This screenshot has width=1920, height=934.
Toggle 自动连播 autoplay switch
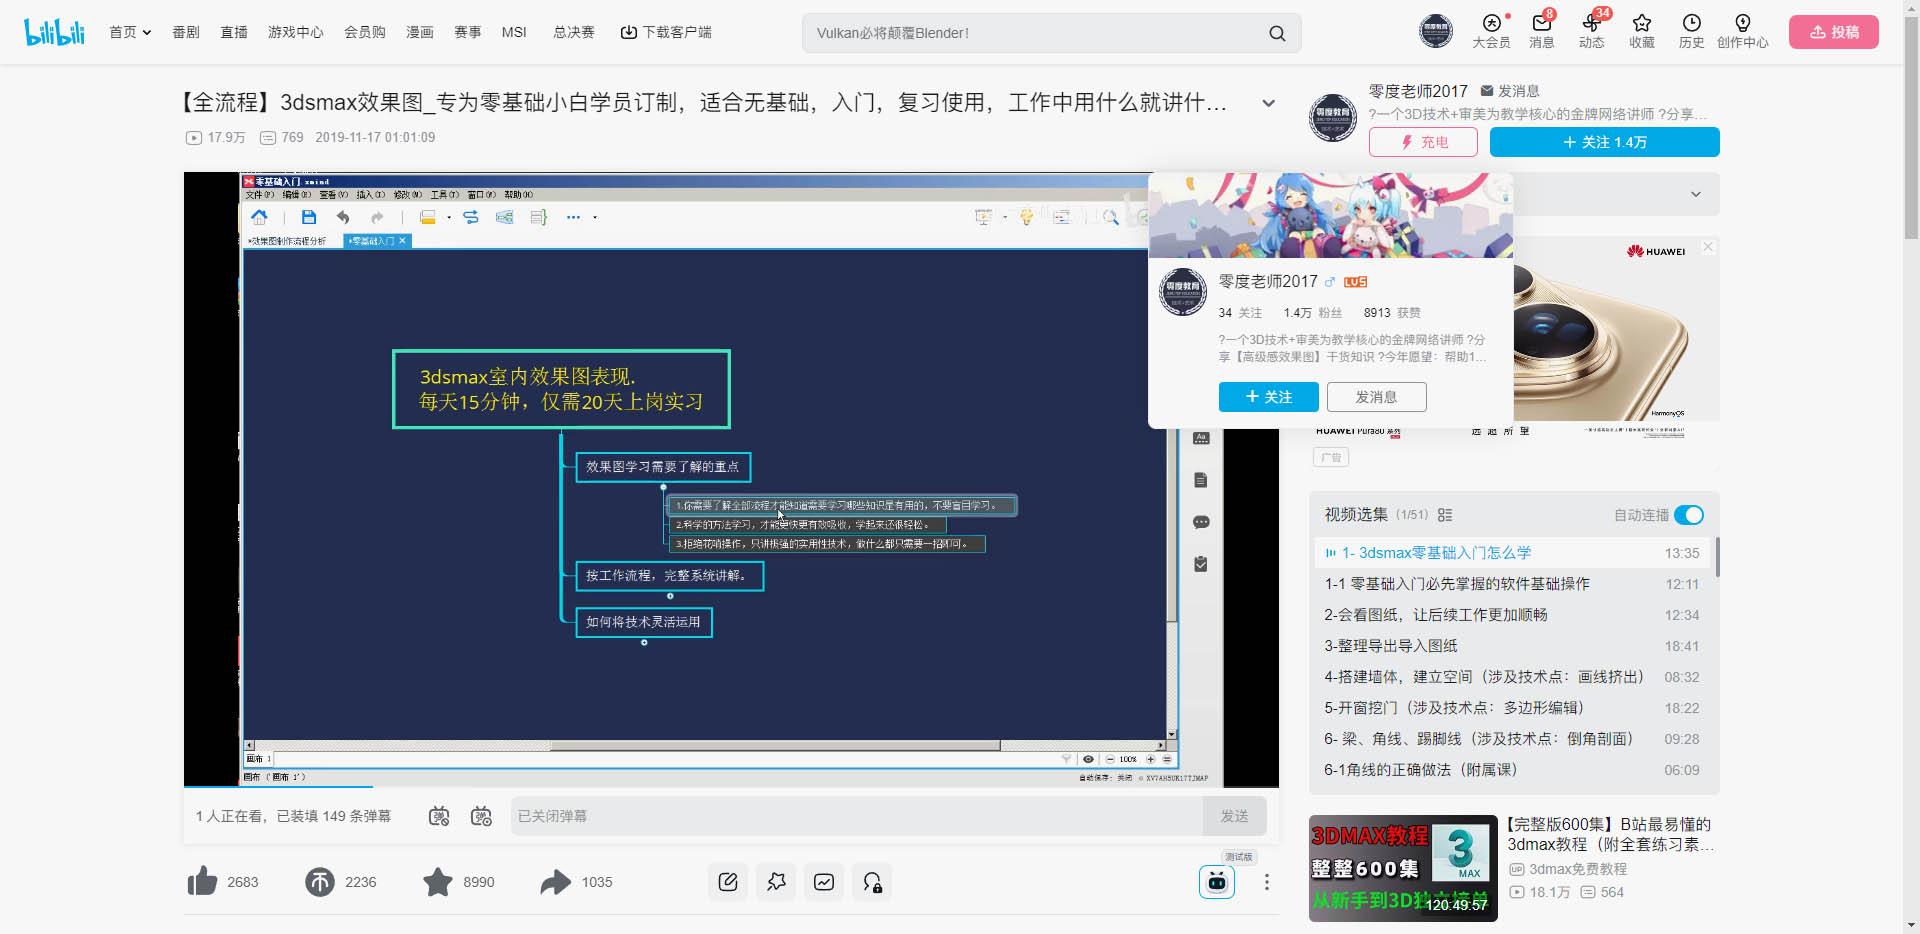[1689, 515]
